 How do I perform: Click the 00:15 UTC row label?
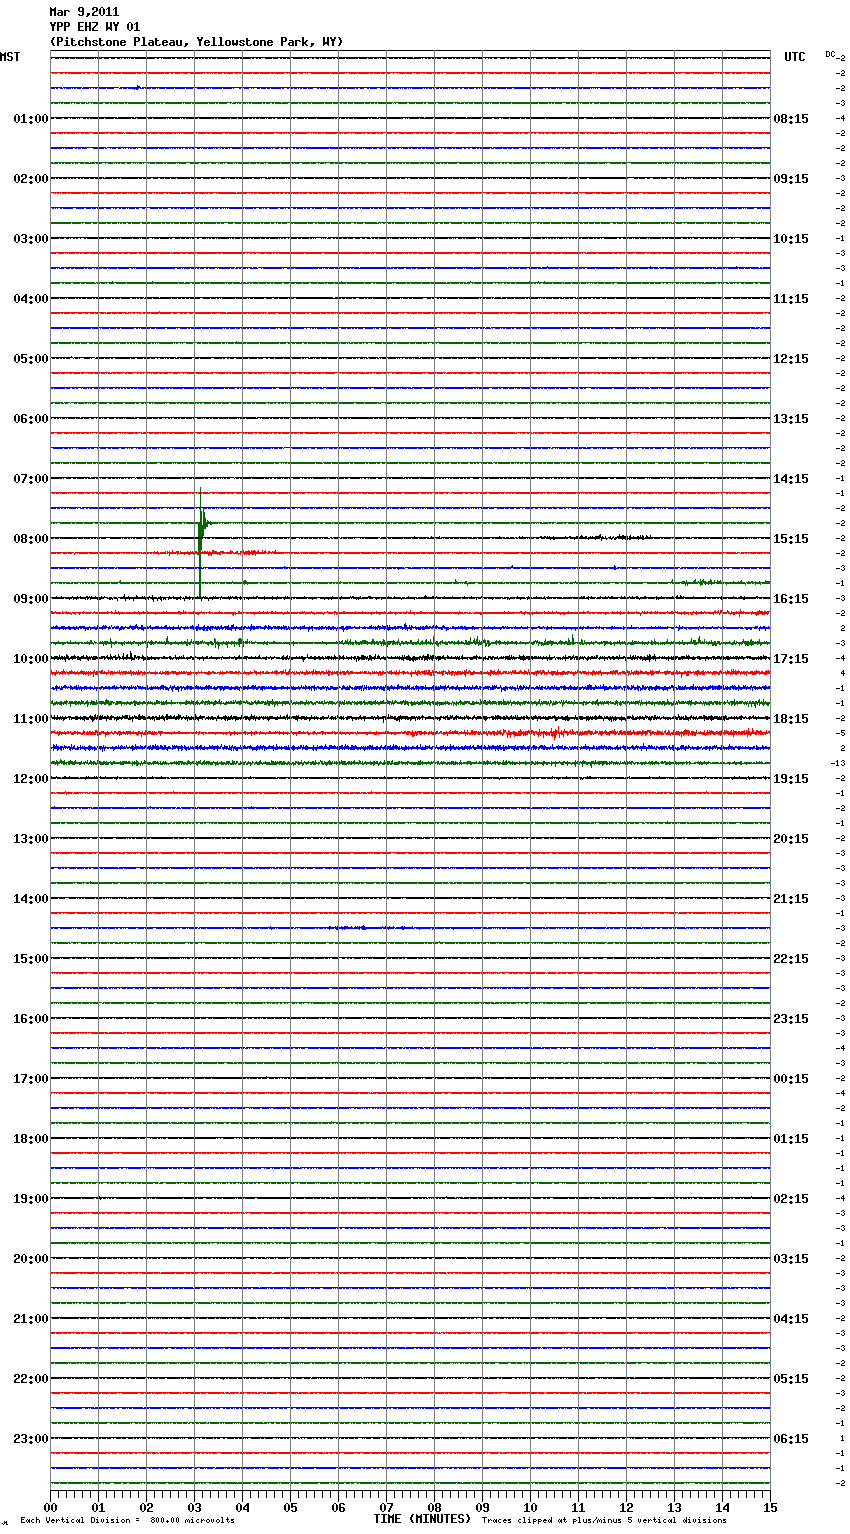[x=791, y=1079]
